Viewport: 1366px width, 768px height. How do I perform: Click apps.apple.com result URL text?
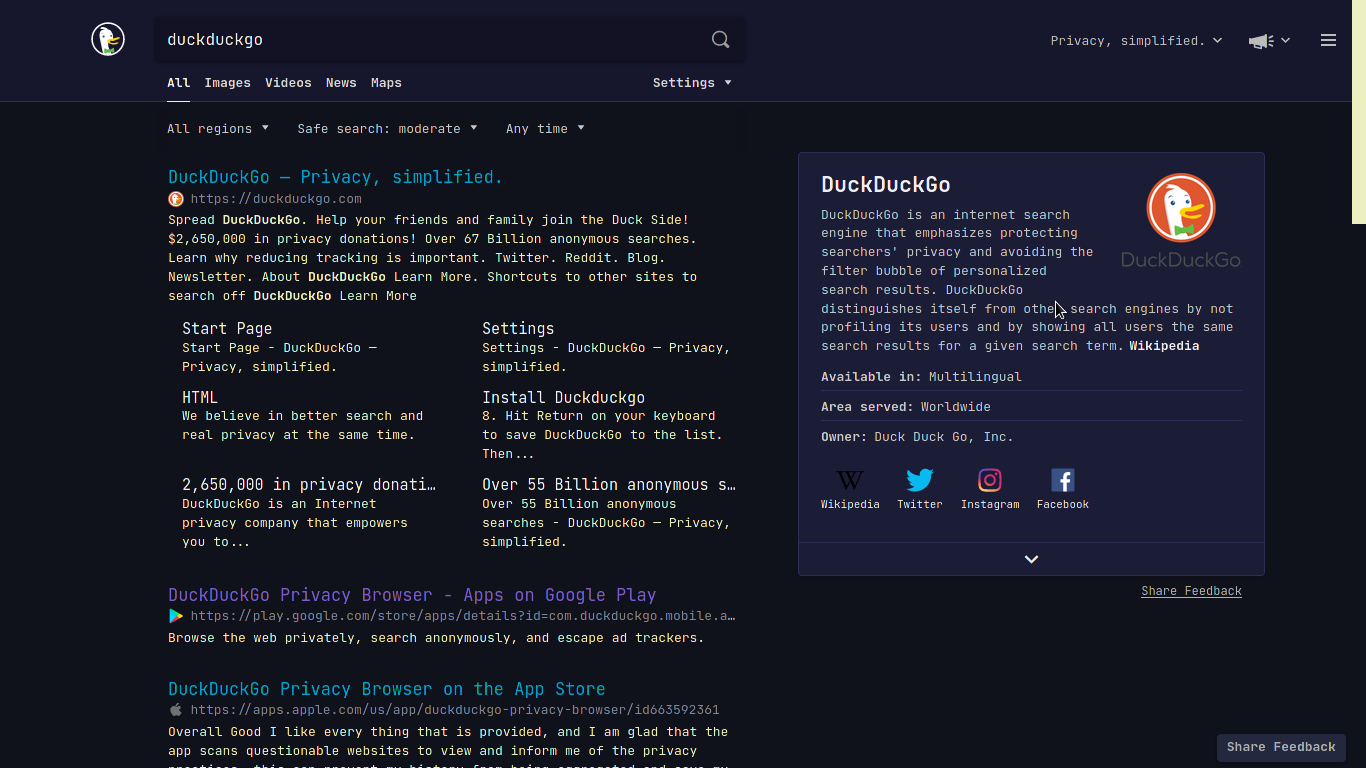pos(455,710)
